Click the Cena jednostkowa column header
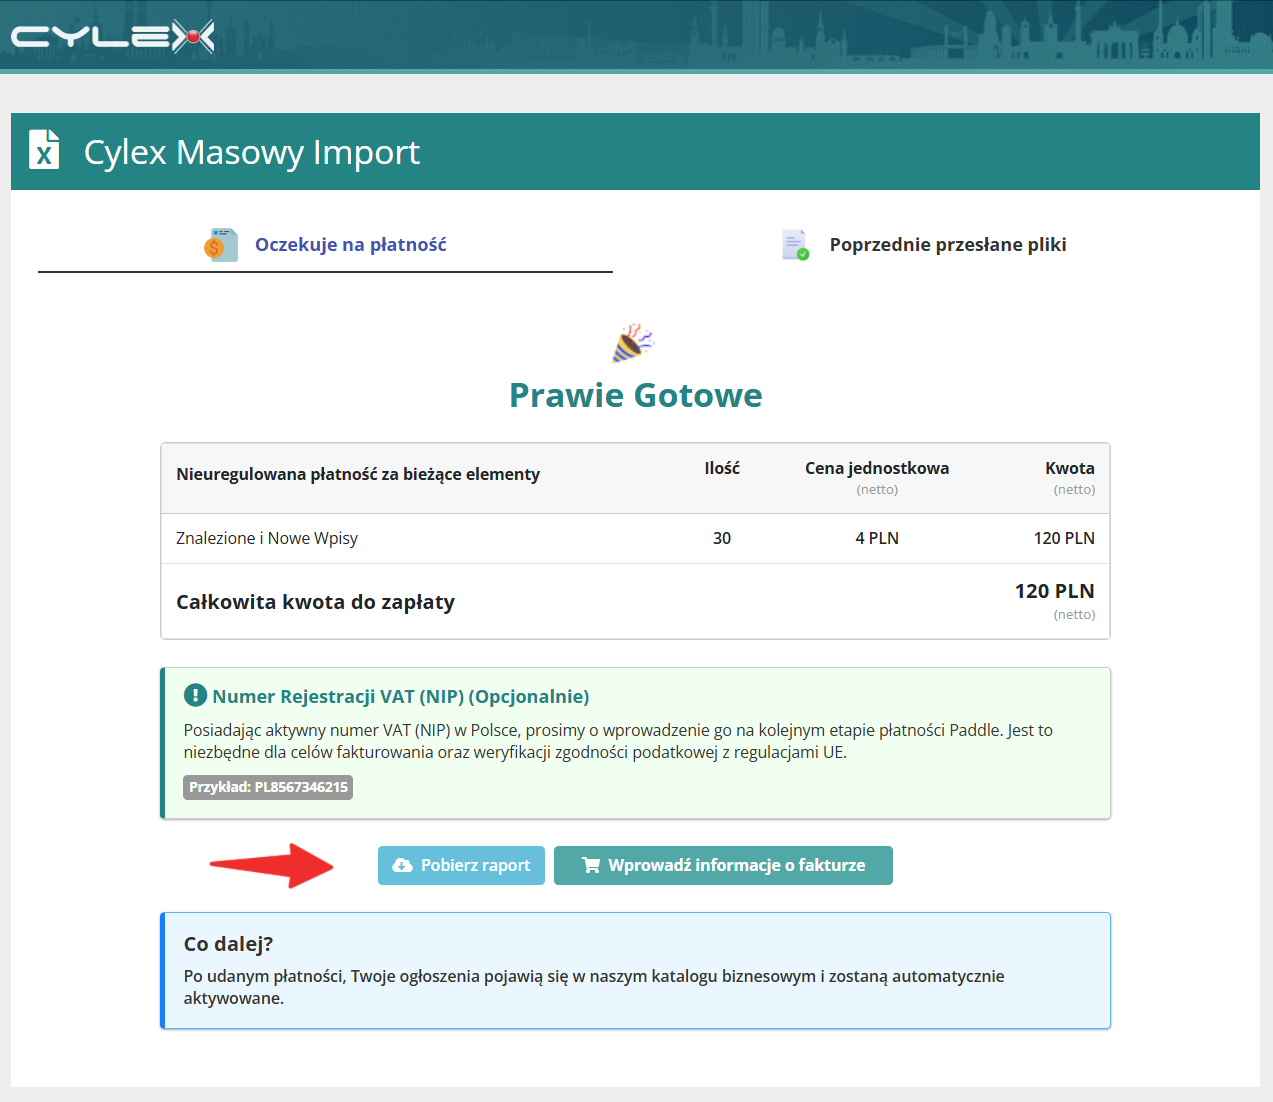The width and height of the screenshot is (1273, 1102). tap(877, 468)
